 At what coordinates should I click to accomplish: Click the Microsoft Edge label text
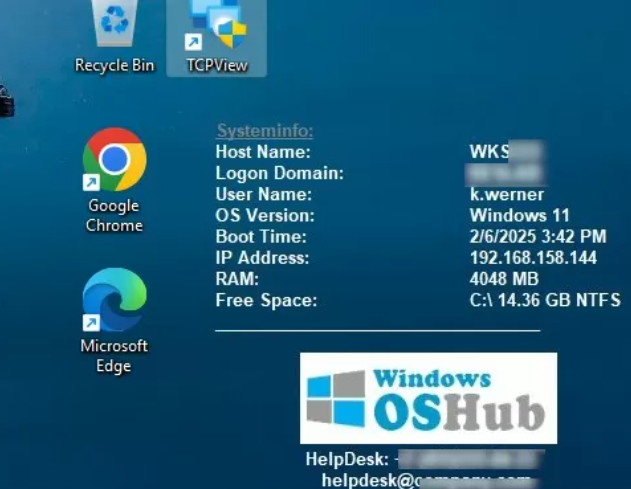pos(114,356)
